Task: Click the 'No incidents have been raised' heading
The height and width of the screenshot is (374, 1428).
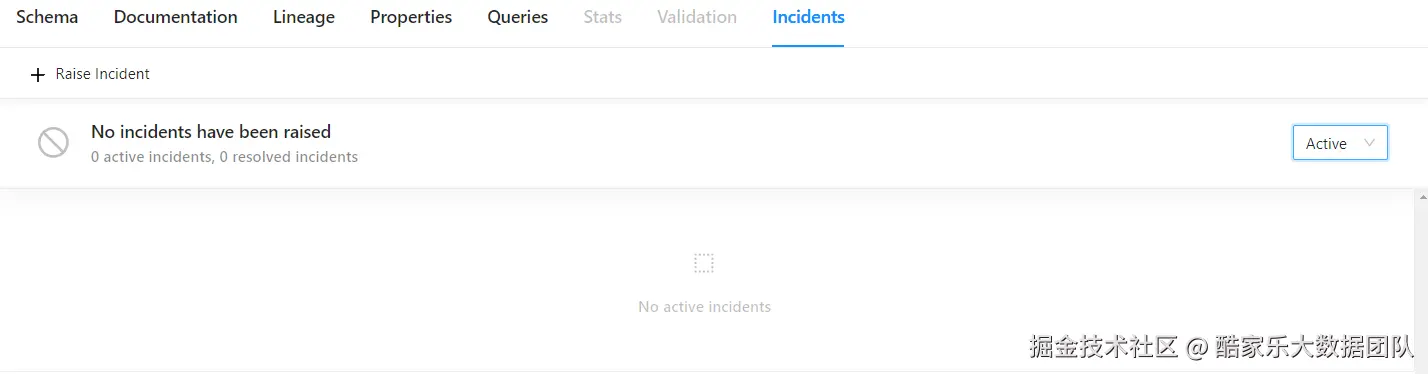Action: [211, 131]
